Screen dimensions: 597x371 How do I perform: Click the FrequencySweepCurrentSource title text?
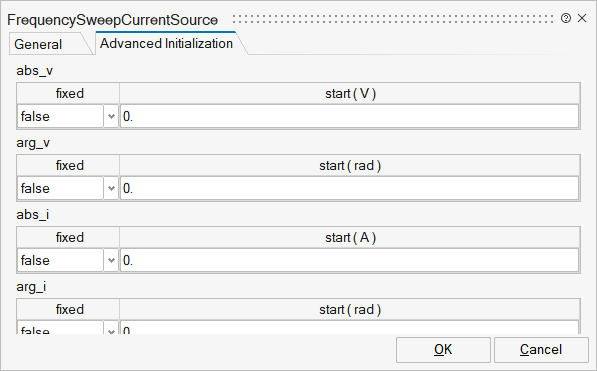113,20
